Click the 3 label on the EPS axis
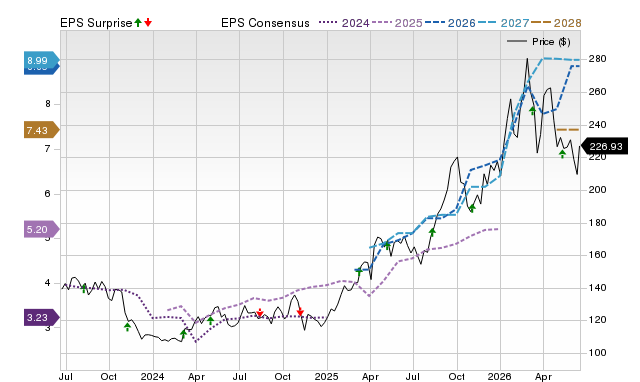Image resolution: width=640 pixels, height=382 pixels. 48,328
